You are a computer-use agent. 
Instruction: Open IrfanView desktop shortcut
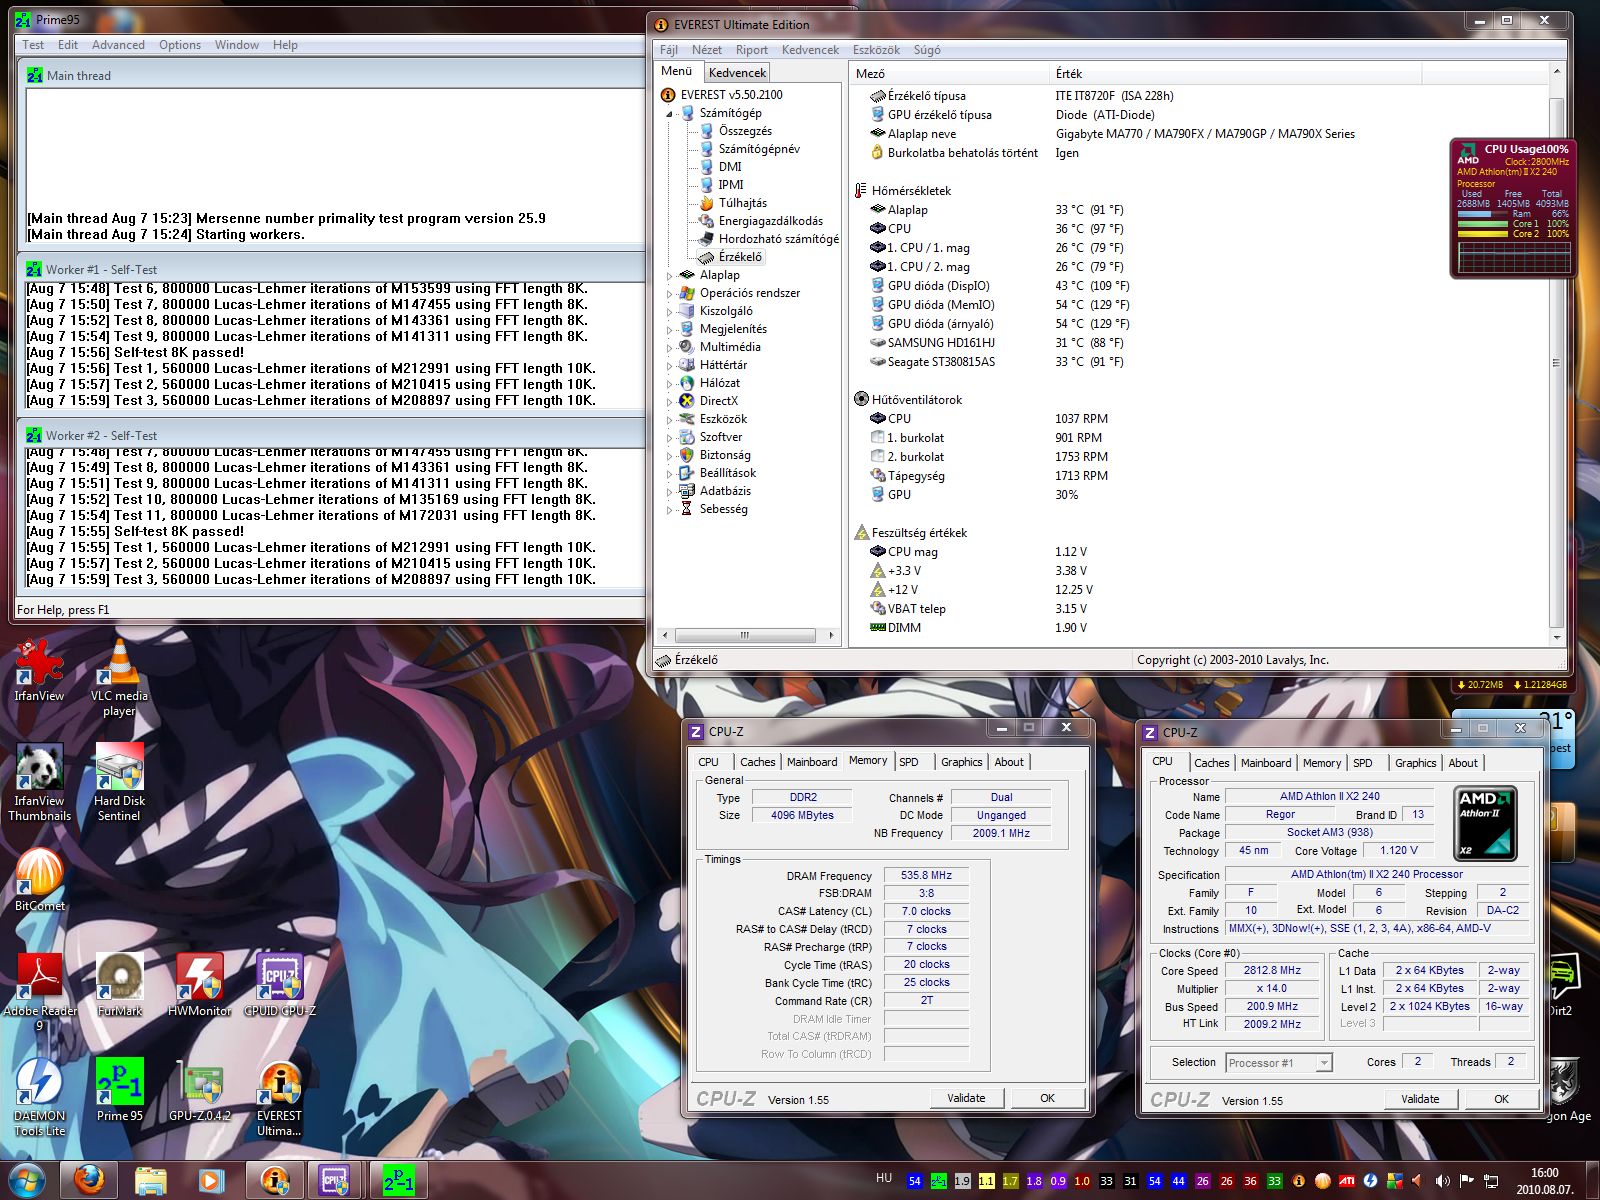39,670
